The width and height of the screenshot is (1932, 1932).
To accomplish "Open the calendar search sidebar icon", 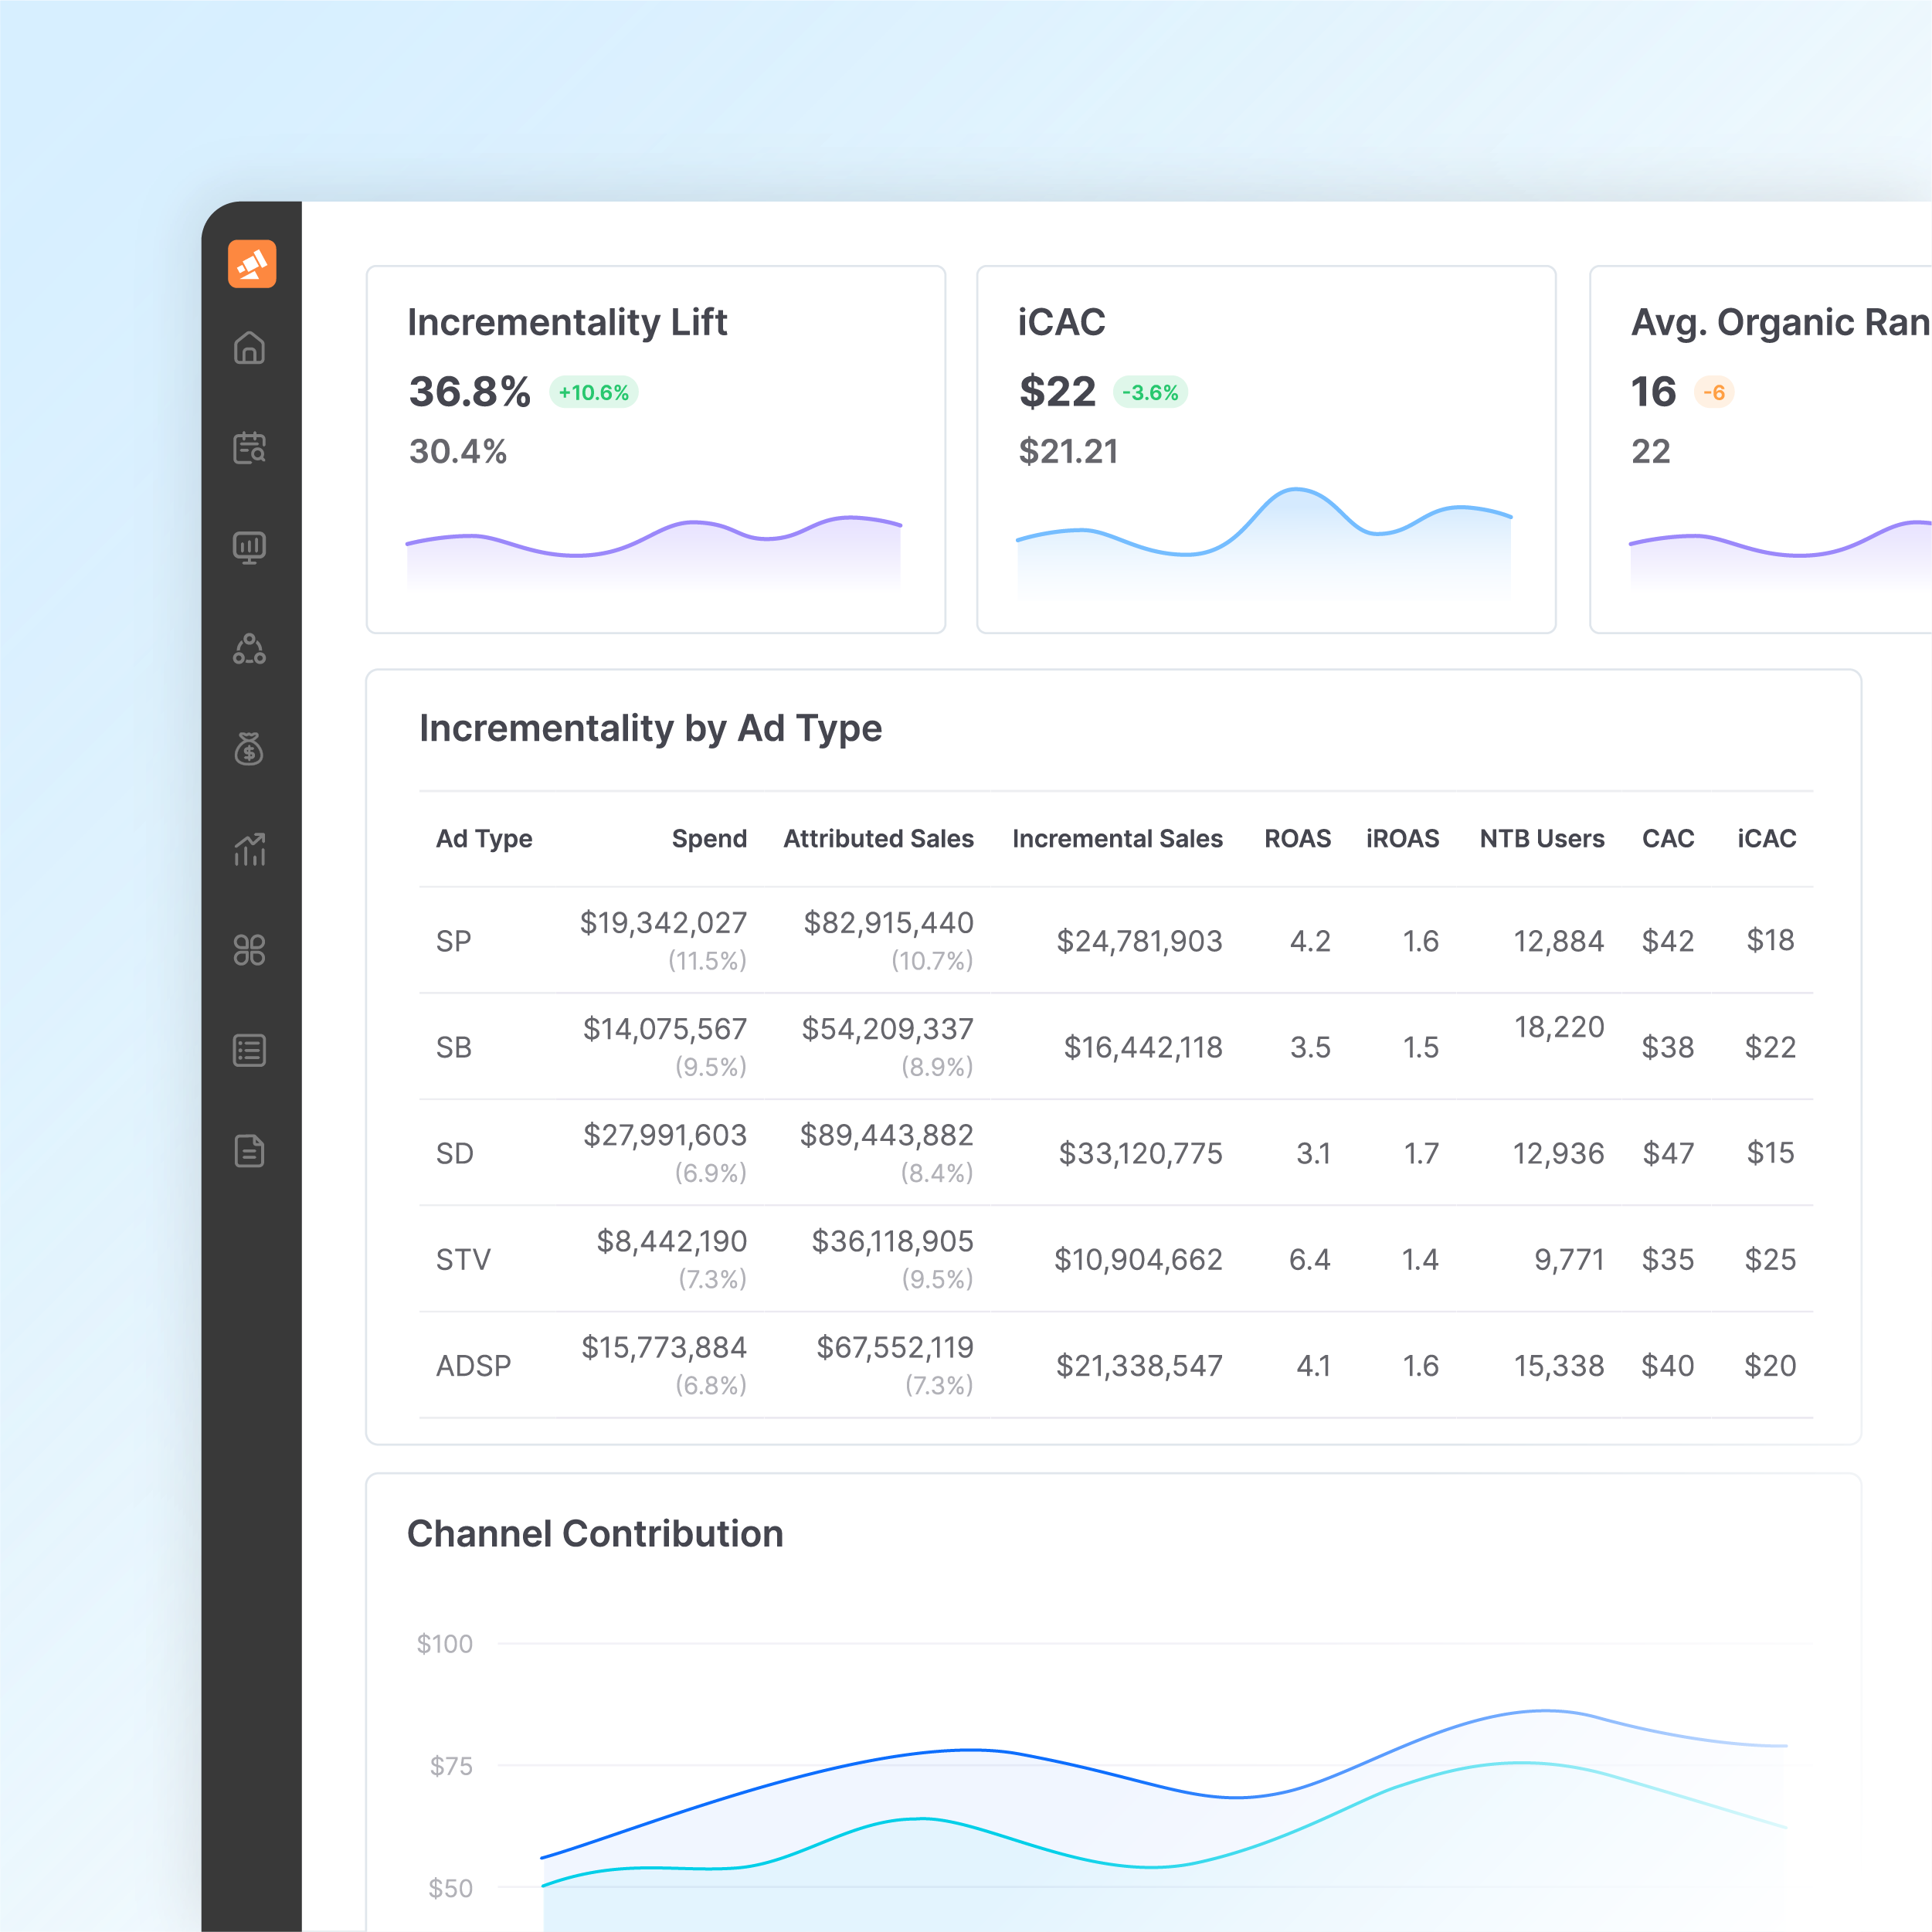I will (249, 448).
